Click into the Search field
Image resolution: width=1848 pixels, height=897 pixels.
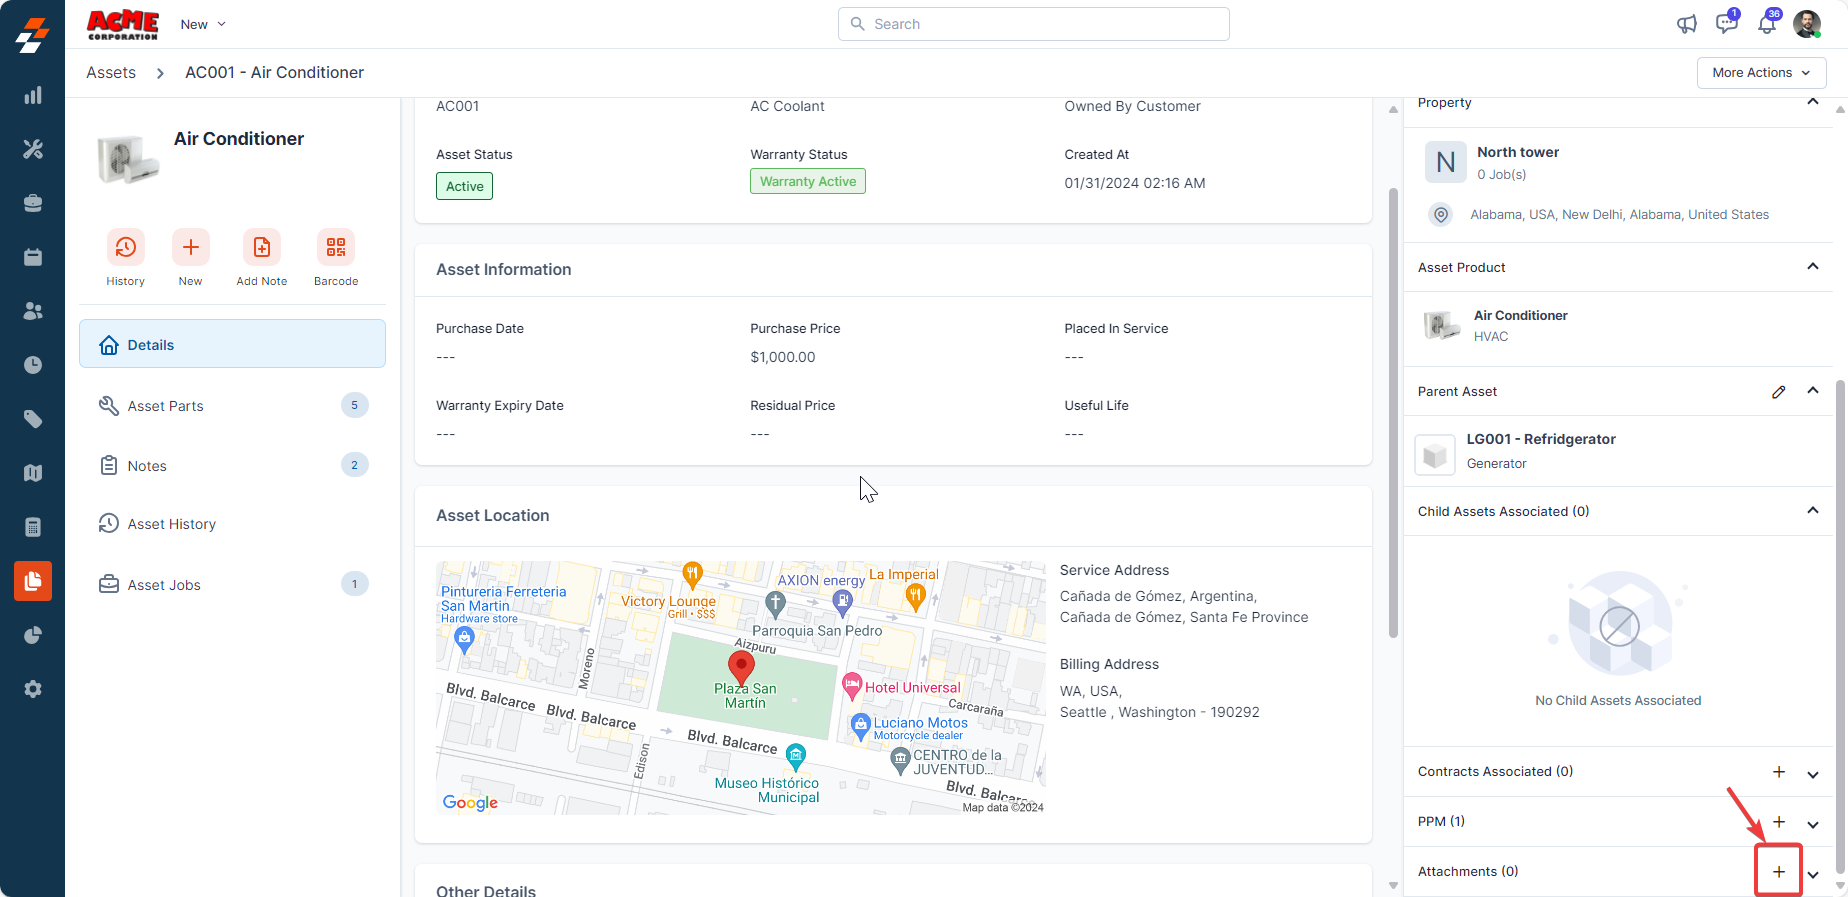pyautogui.click(x=1033, y=24)
